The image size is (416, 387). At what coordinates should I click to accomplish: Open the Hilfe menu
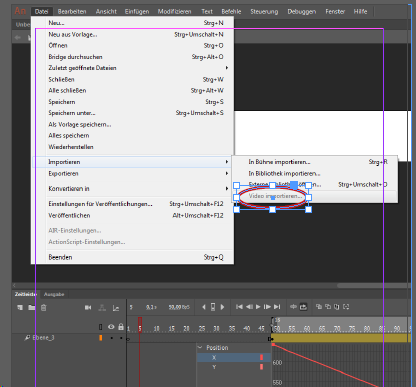point(360,12)
